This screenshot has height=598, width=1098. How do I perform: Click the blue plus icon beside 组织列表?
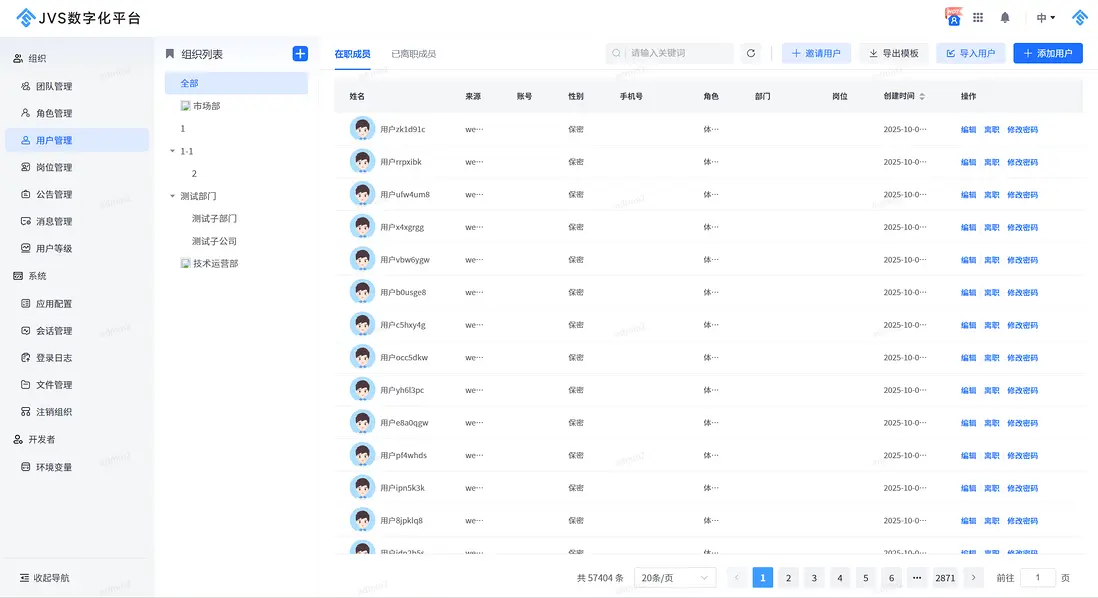point(300,54)
